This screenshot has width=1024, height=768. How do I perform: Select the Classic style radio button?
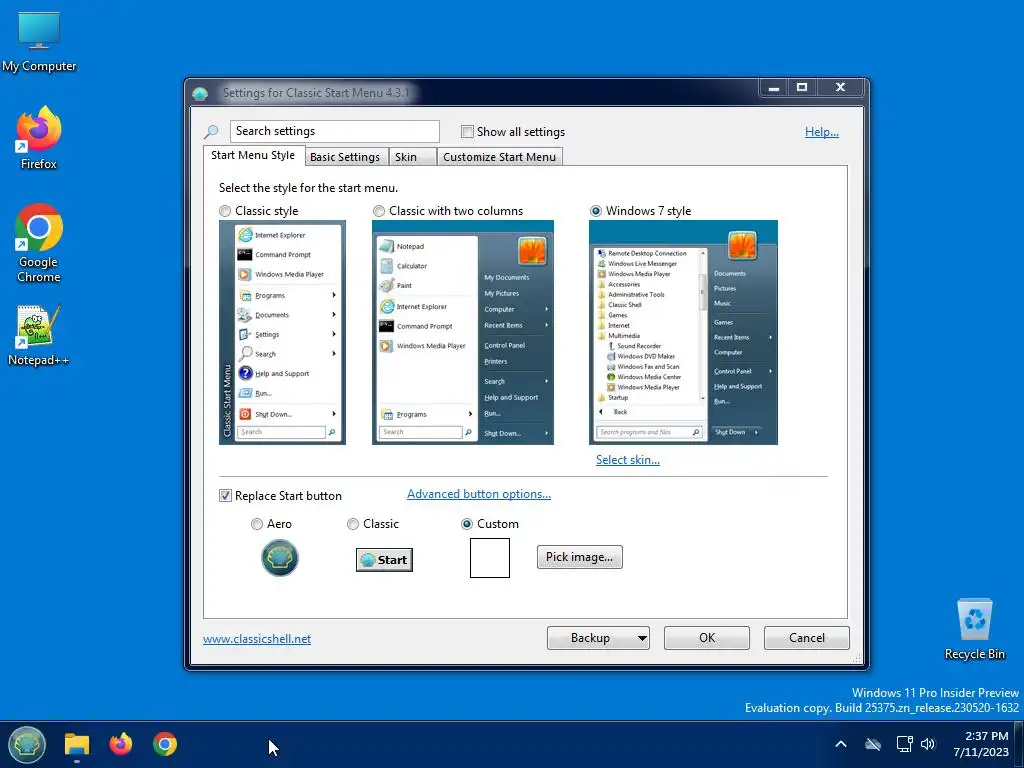click(x=225, y=211)
